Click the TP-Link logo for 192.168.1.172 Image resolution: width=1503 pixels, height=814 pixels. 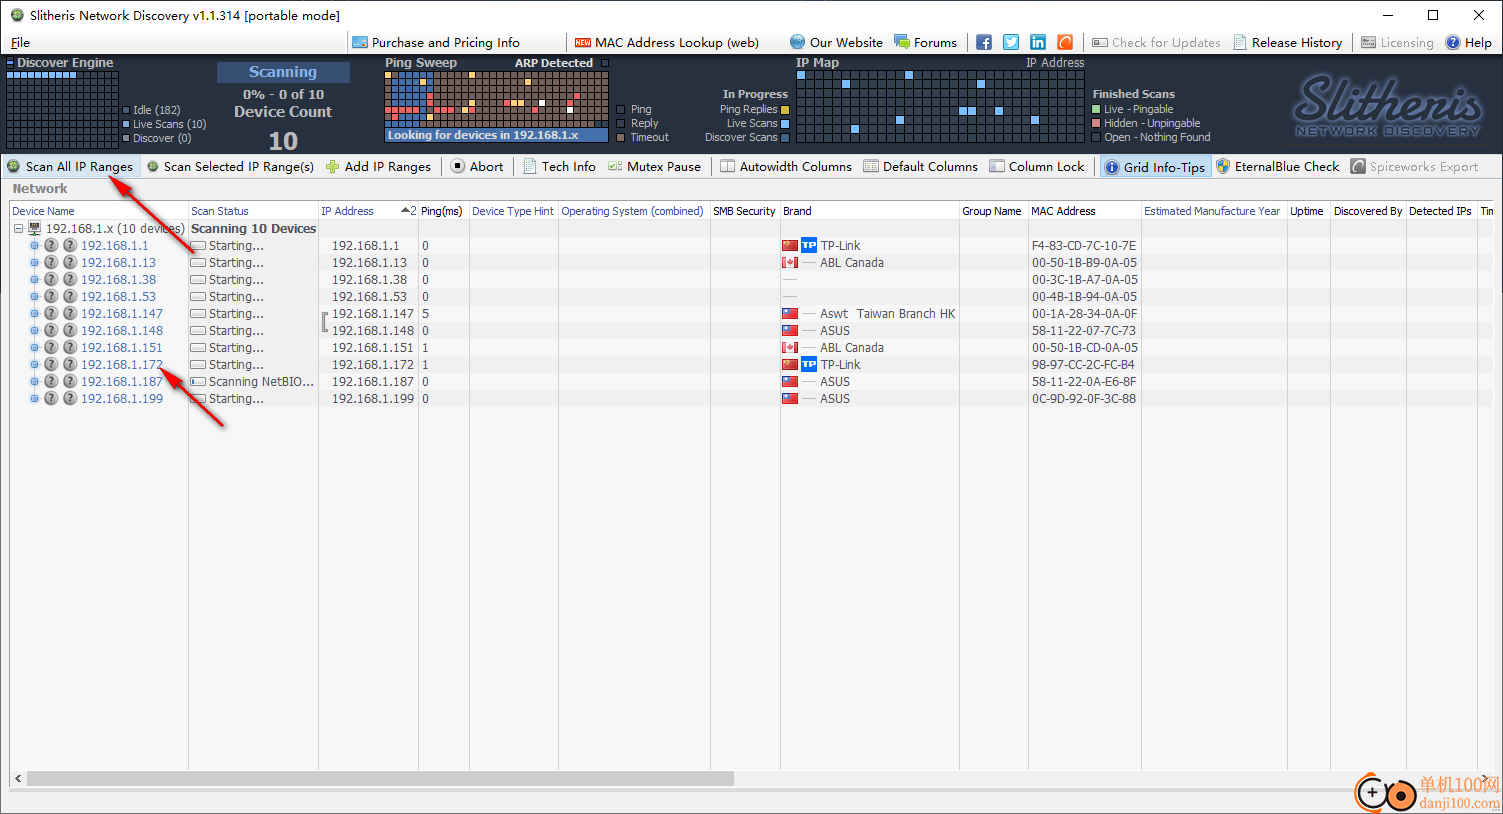tap(809, 365)
